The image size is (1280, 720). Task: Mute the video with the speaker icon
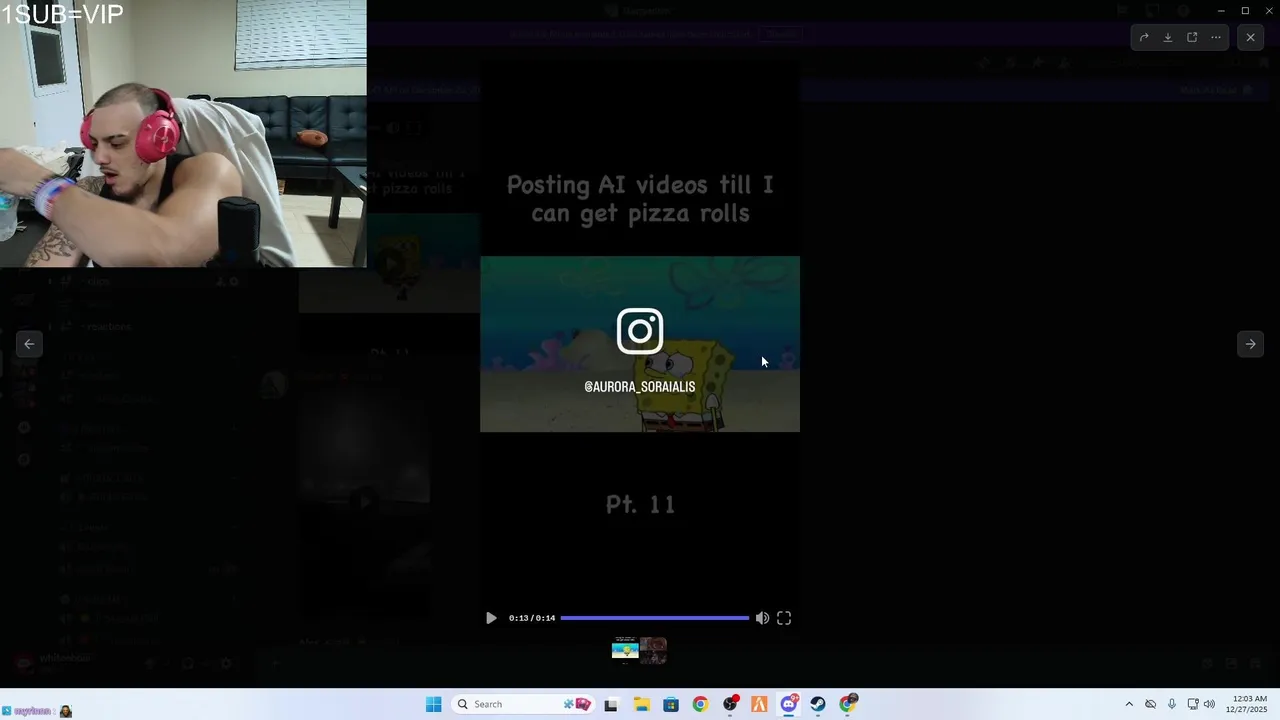(x=762, y=618)
